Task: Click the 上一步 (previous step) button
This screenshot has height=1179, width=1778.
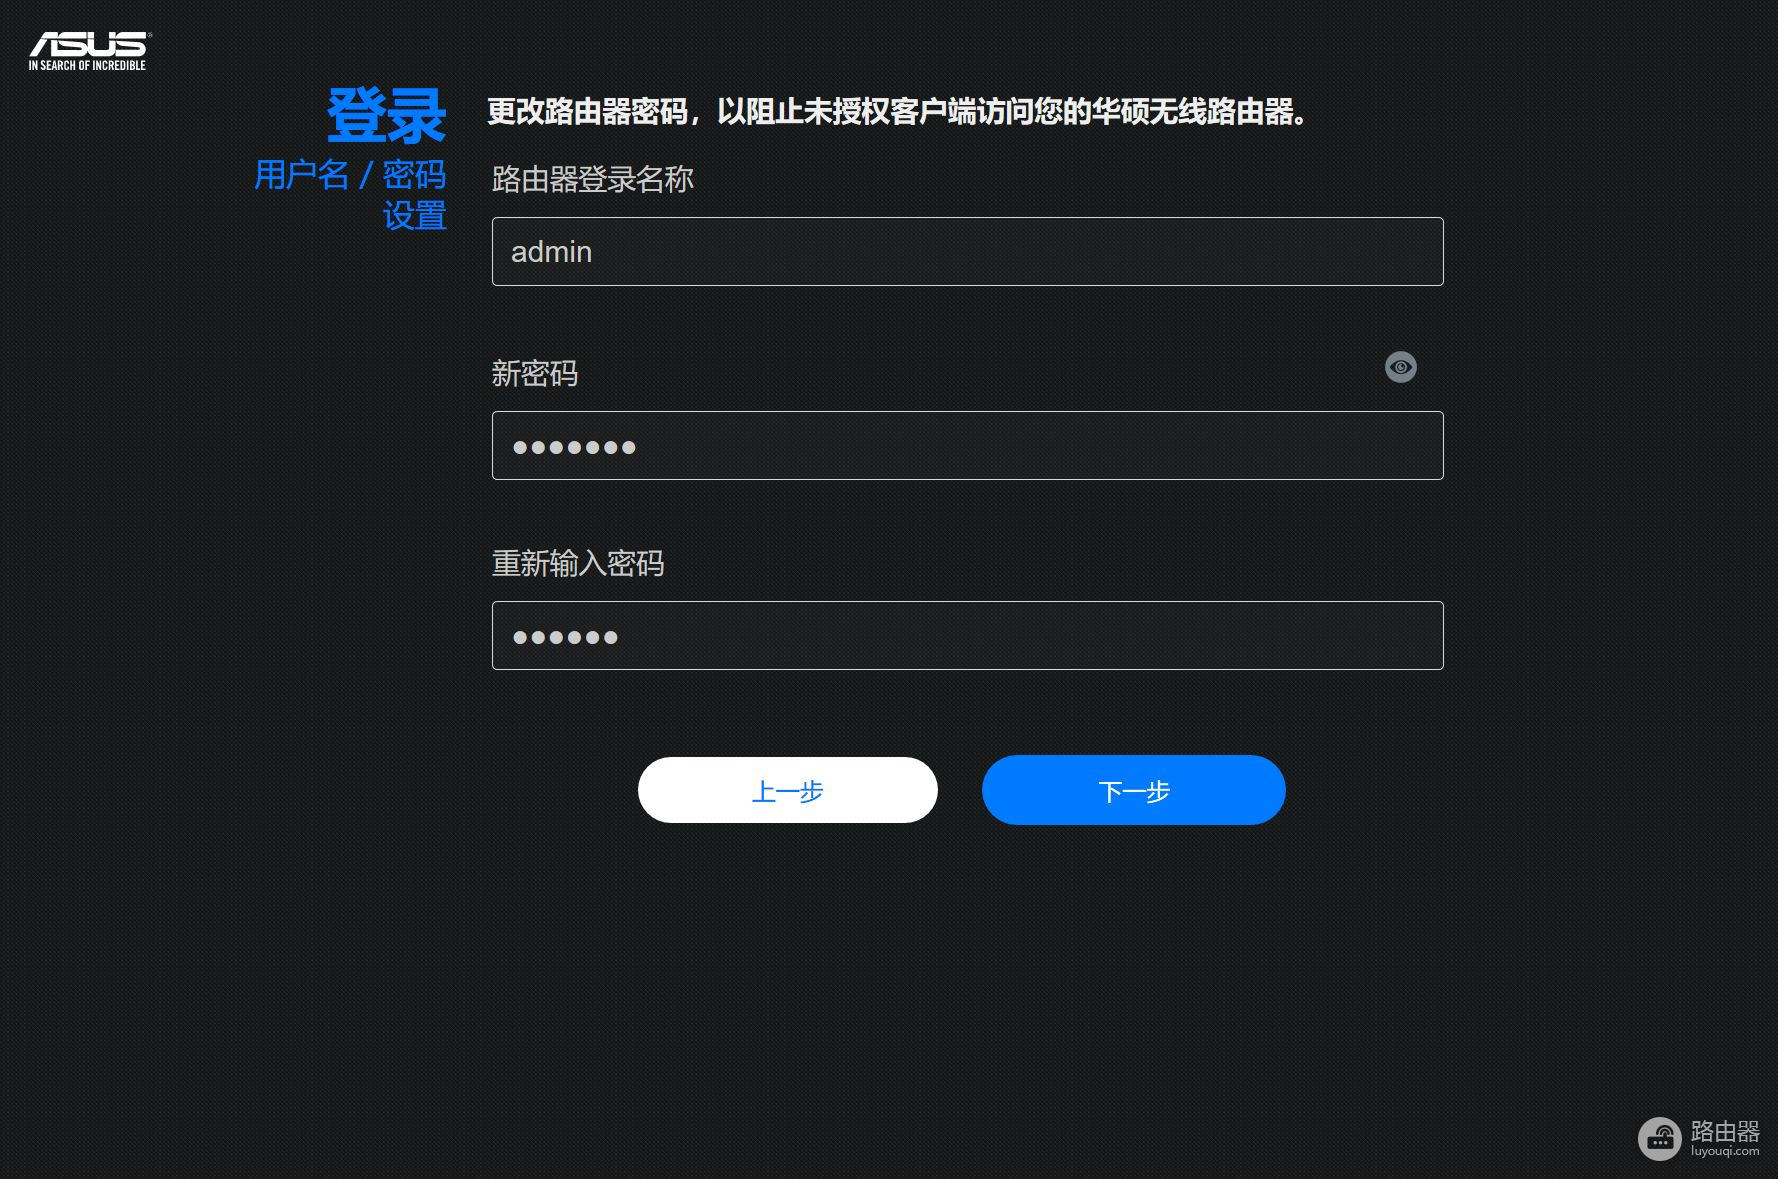Action: [788, 790]
